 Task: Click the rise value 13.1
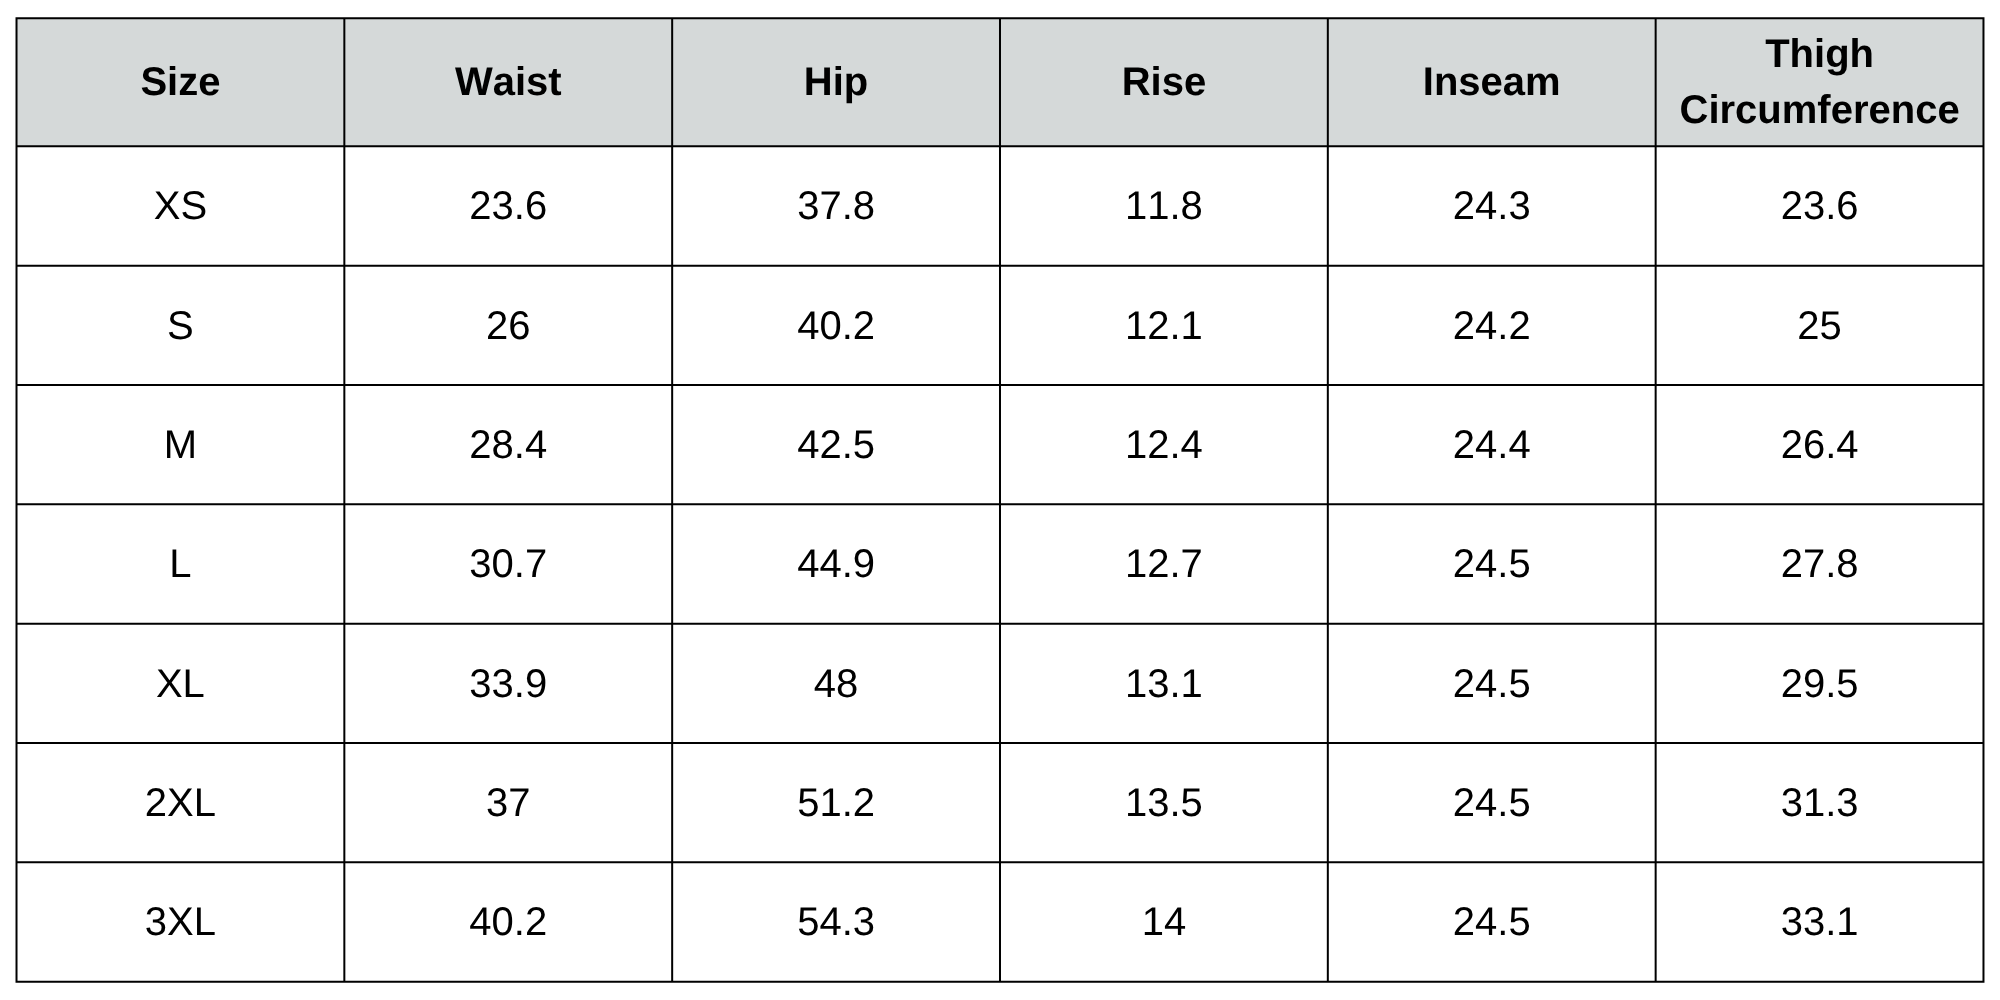pyautogui.click(x=1163, y=684)
